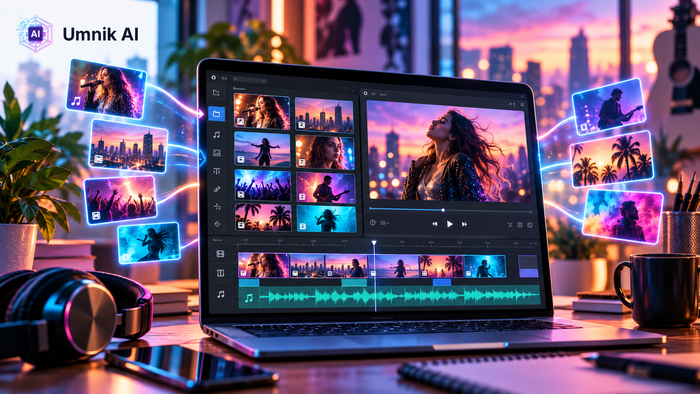Select the blue singer silhouette media thumbnail
The height and width of the screenshot is (394, 700).
point(326,219)
